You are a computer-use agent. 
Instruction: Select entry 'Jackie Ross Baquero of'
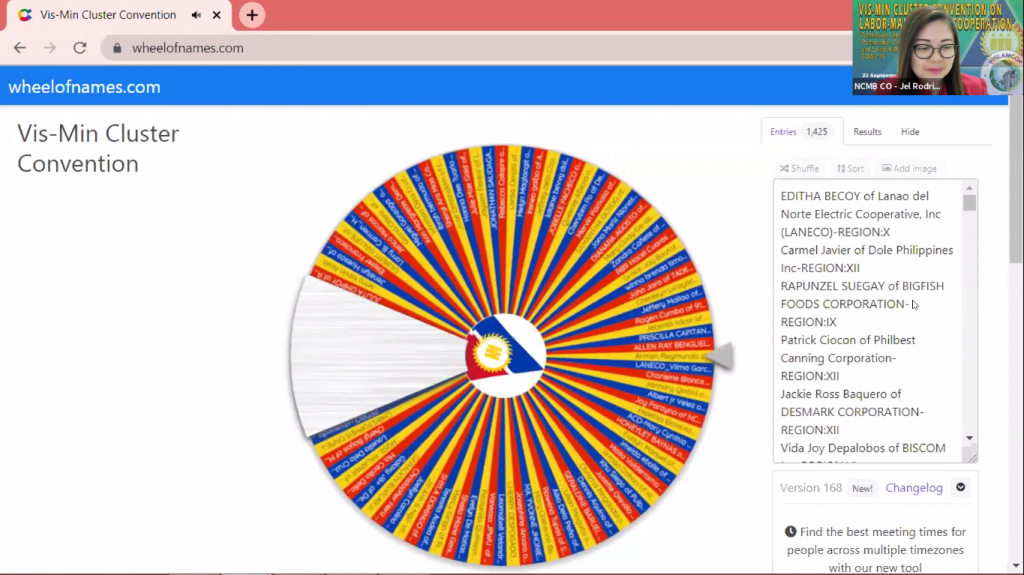(x=840, y=394)
